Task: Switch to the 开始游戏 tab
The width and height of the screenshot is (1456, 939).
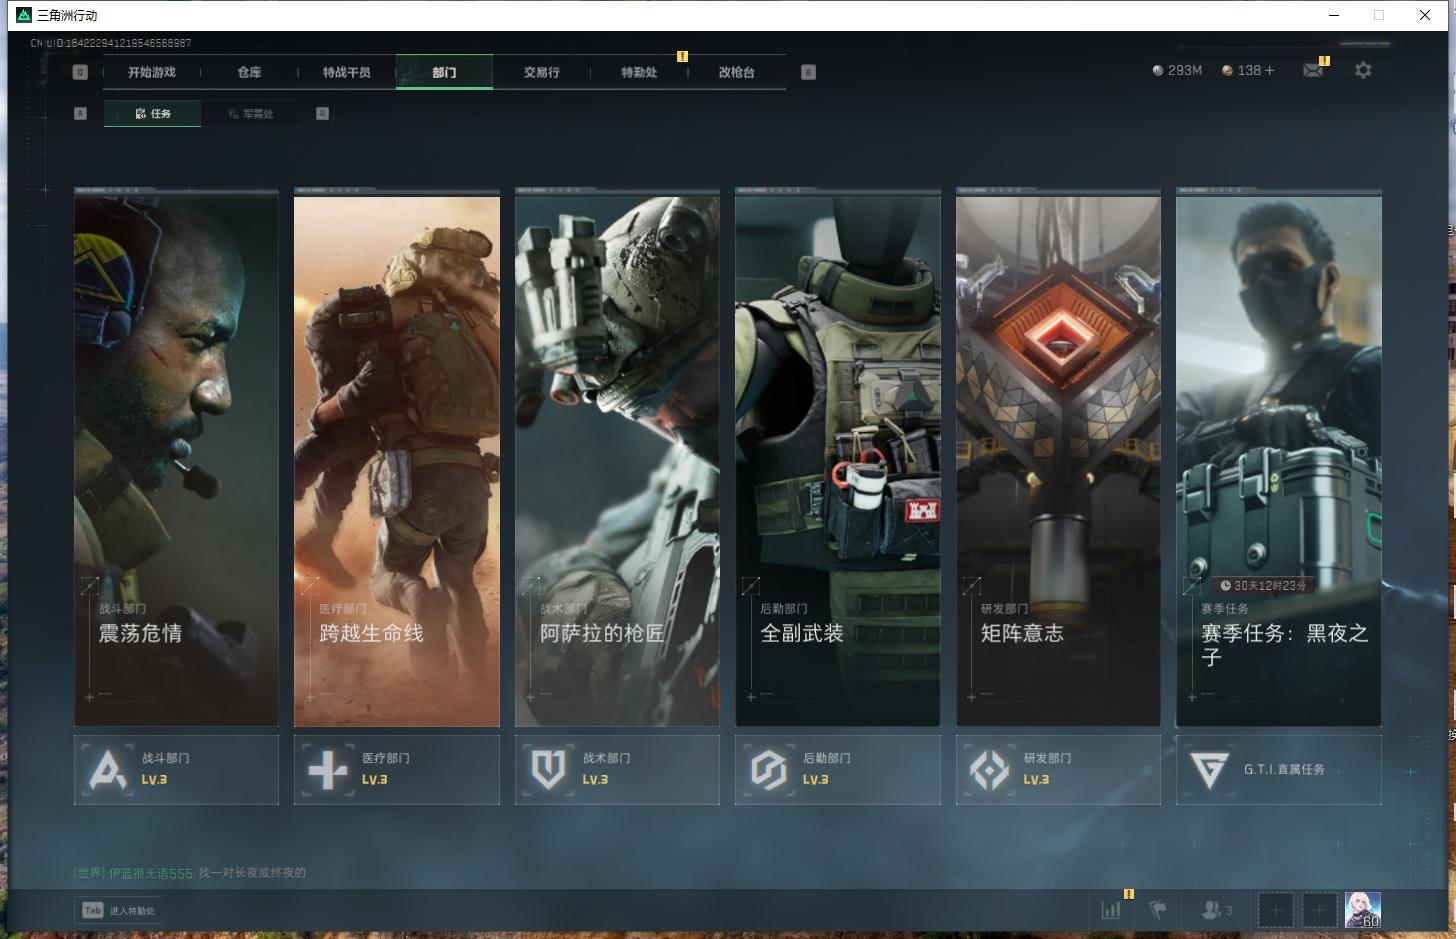Action: 152,72
